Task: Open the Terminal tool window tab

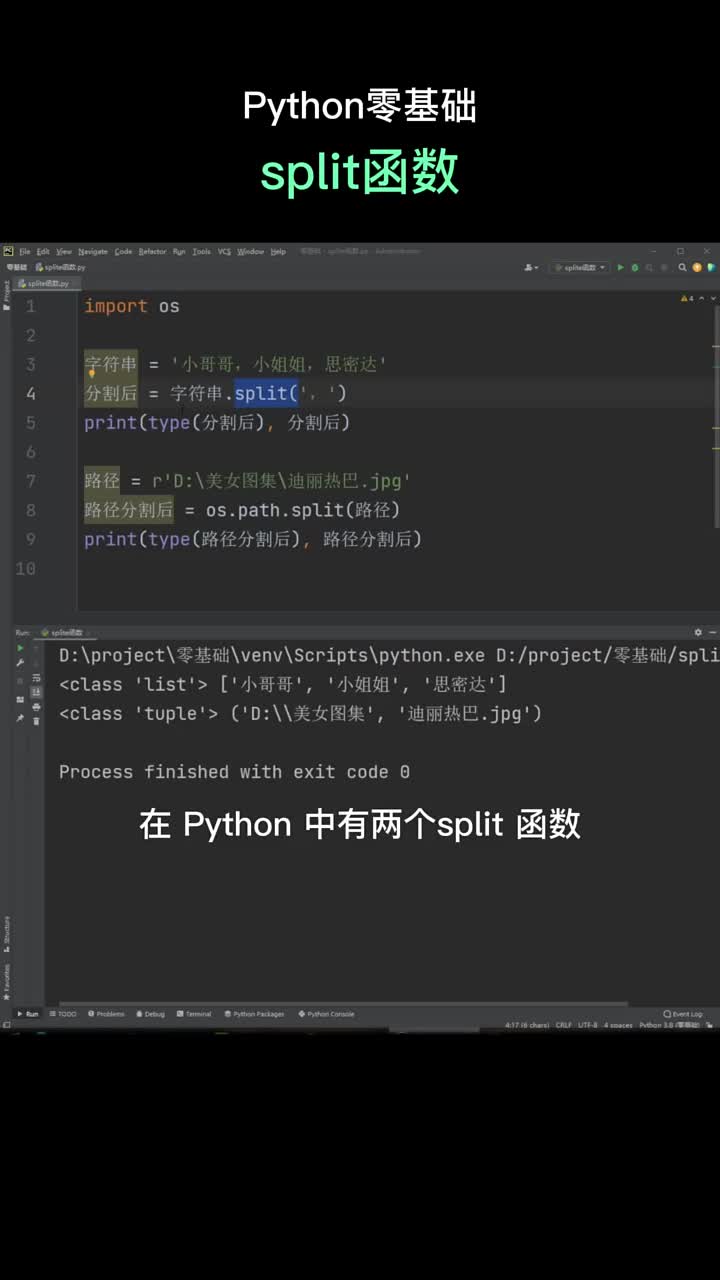Action: coord(194,1014)
